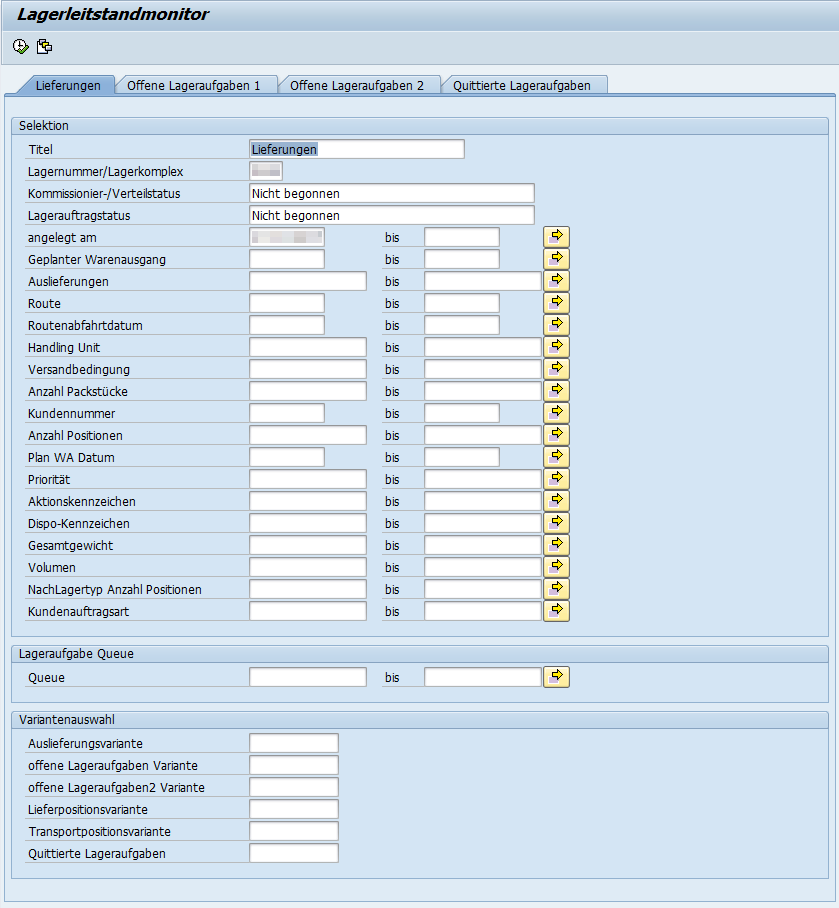The height and width of the screenshot is (908, 839).
Task: Switch to Offene Lageraufgaben 2 tab
Action: 357,86
